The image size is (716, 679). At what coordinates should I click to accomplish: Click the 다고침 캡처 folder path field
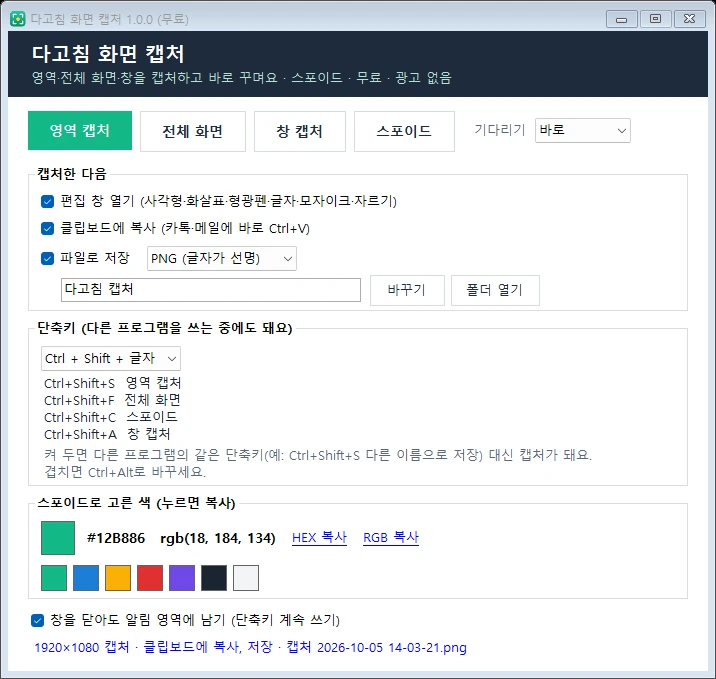211,289
